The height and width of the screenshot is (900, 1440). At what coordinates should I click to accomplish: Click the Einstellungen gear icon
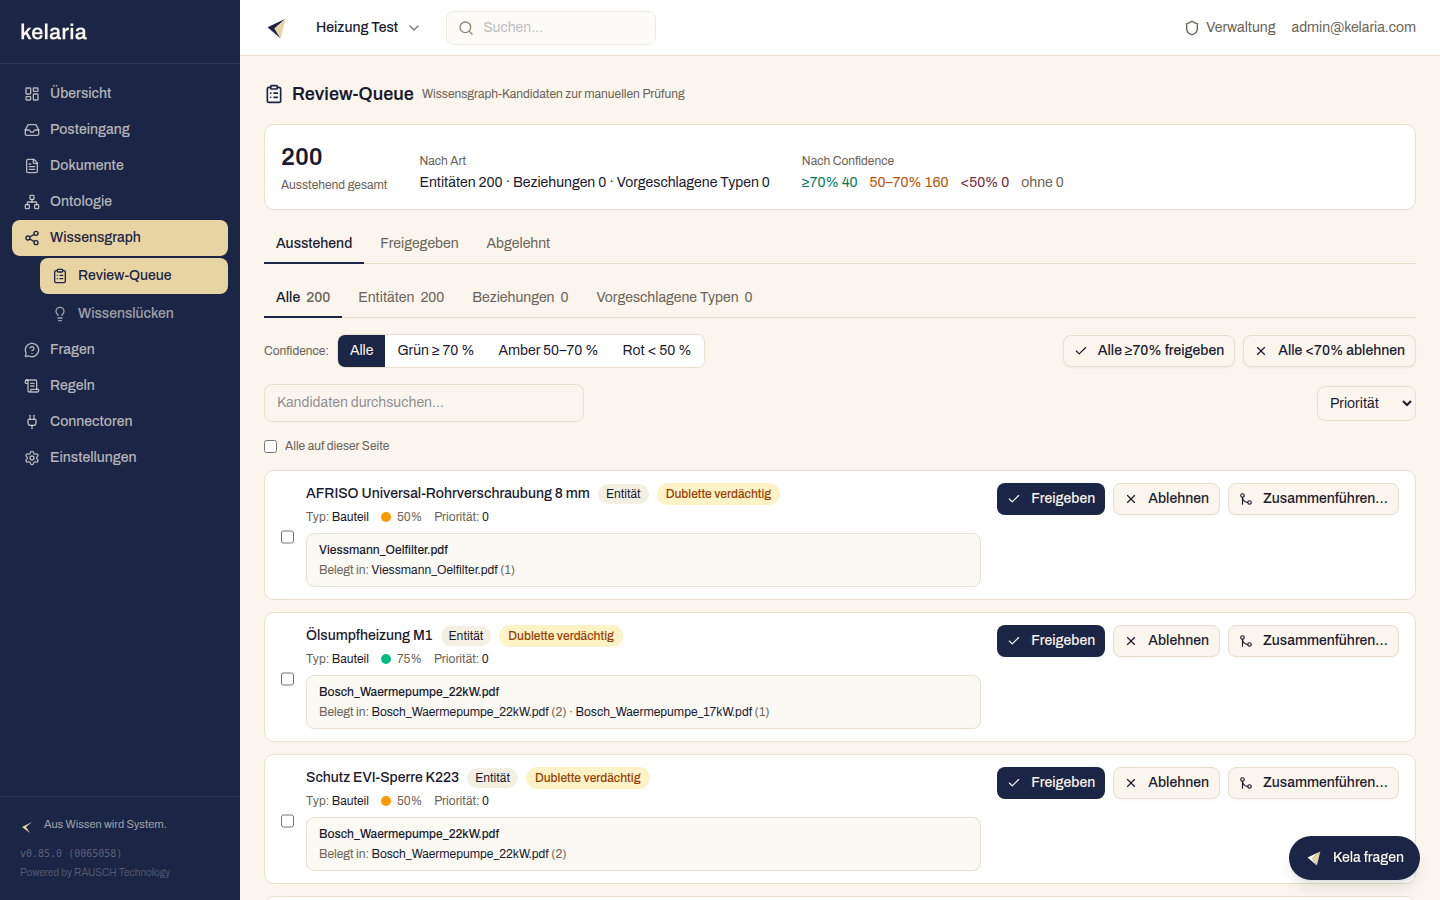click(x=32, y=458)
